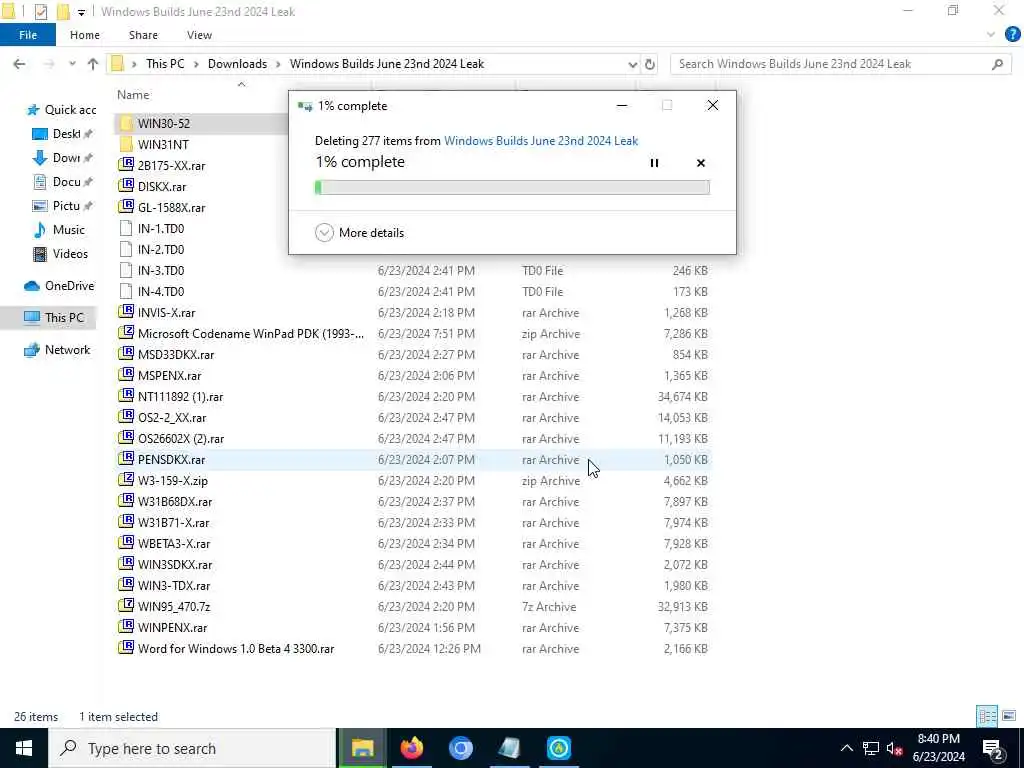Image resolution: width=1024 pixels, height=768 pixels.
Task: Open Explorer Help
Action: (1012, 34)
